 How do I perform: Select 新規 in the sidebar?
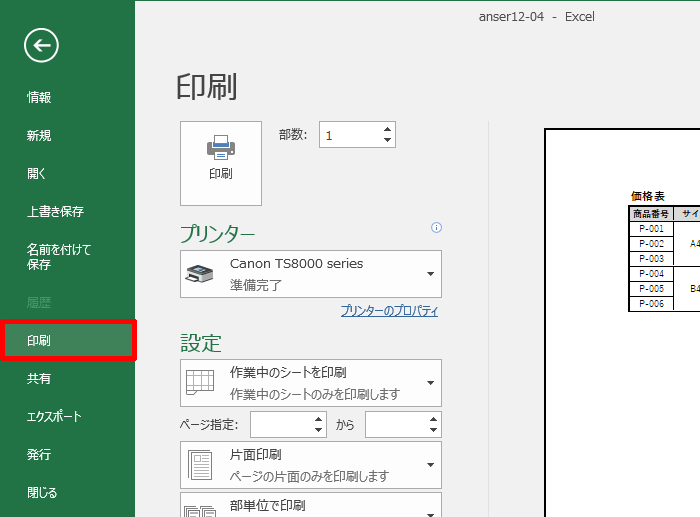click(39, 135)
